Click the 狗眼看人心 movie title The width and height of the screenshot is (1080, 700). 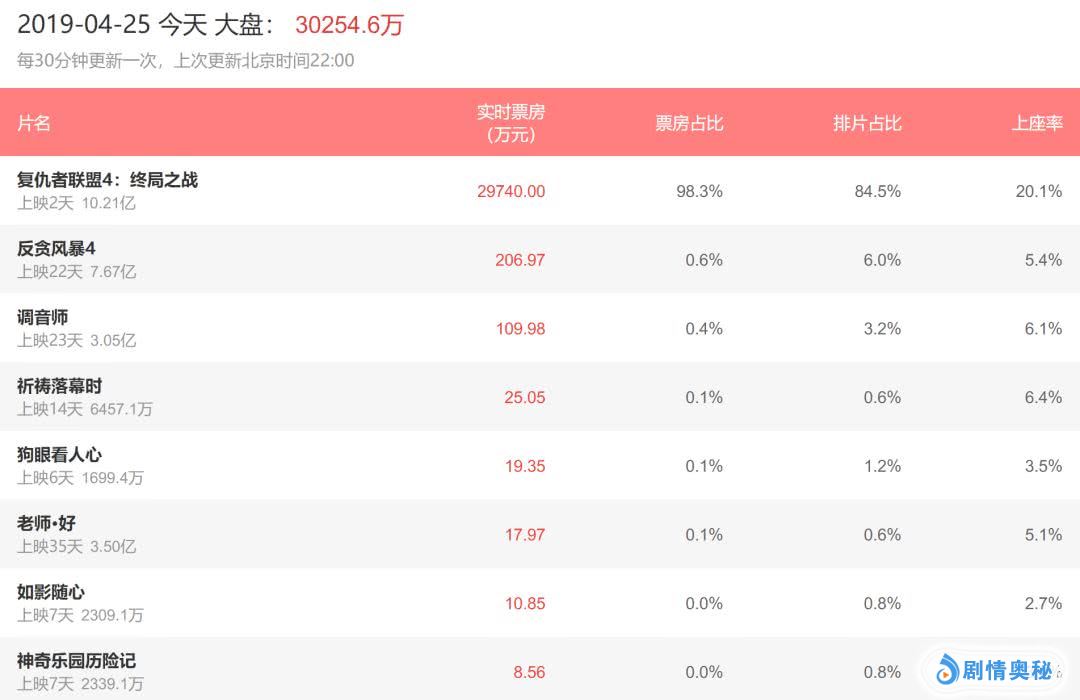(x=60, y=455)
